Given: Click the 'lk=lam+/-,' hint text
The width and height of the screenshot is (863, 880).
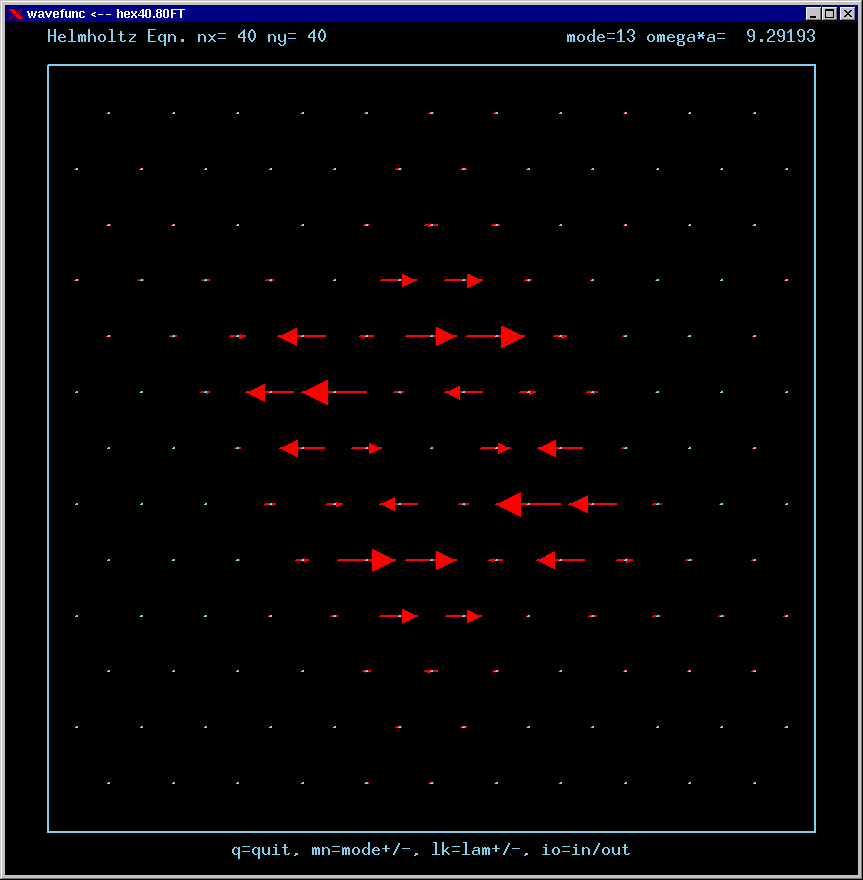Looking at the screenshot, I should (480, 850).
